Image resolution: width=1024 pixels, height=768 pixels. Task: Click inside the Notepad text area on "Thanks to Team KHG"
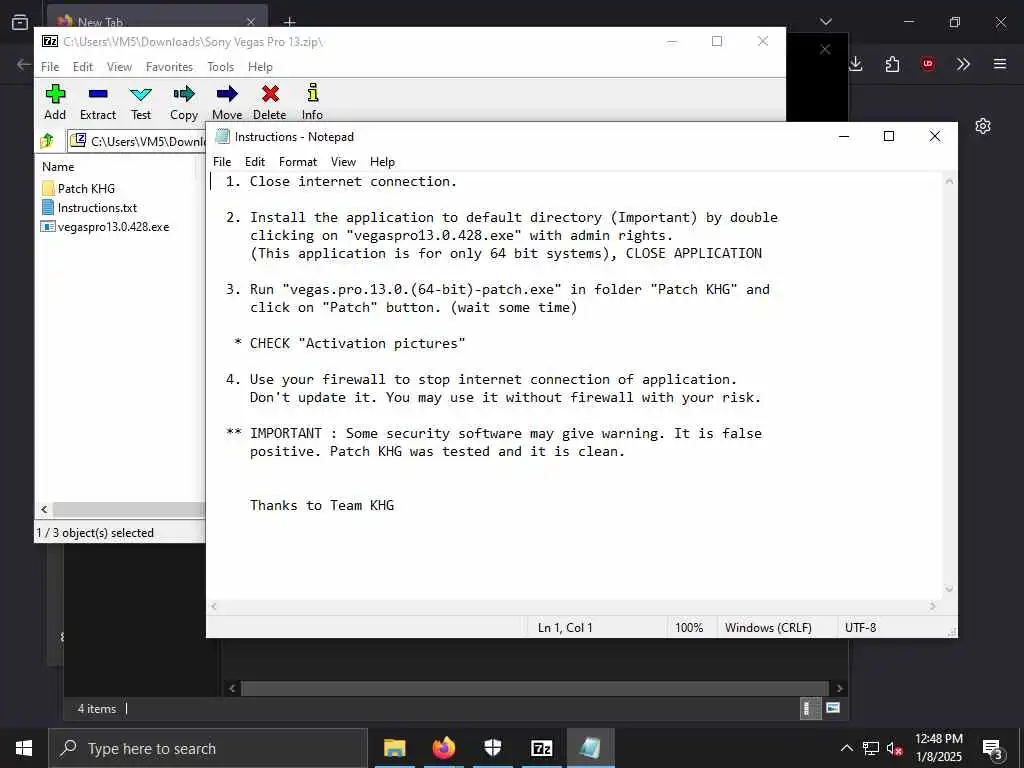(322, 505)
